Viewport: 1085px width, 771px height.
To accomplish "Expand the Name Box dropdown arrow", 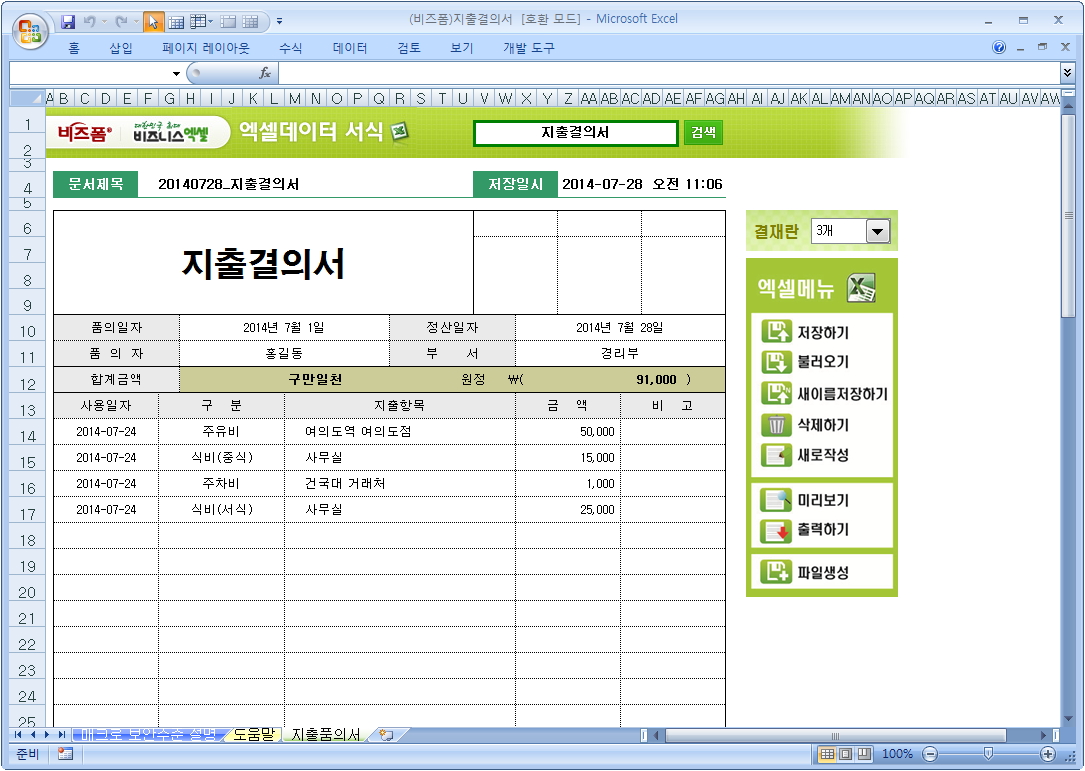I will click(176, 73).
